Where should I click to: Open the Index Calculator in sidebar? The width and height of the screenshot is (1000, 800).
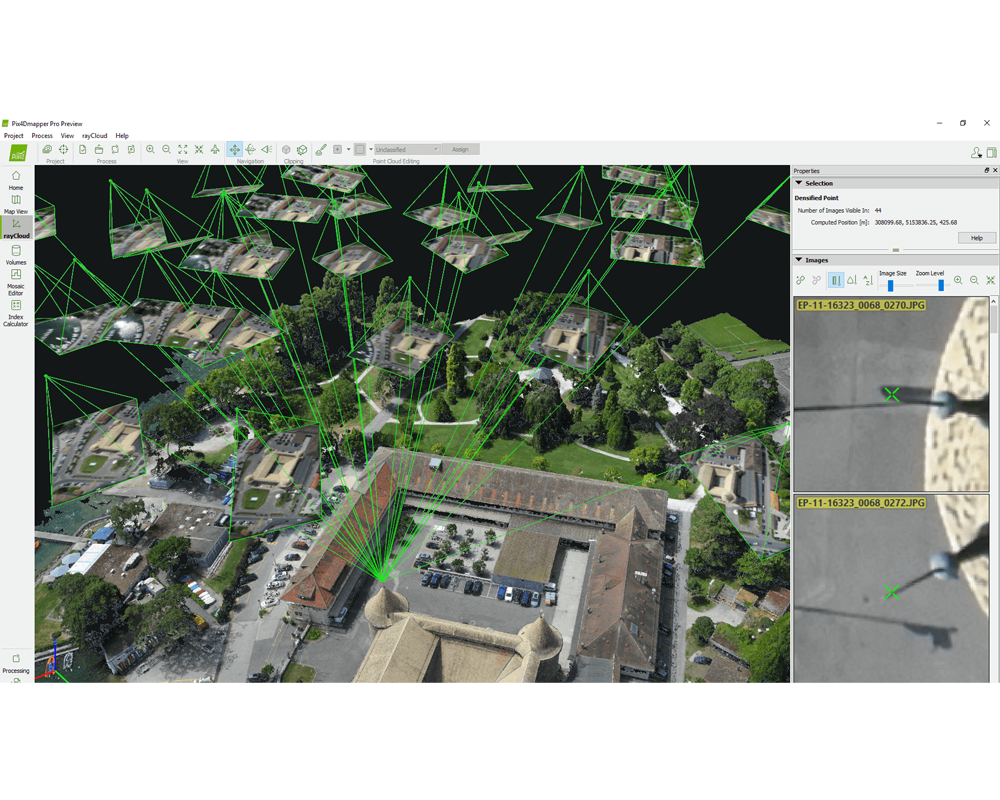click(16, 313)
